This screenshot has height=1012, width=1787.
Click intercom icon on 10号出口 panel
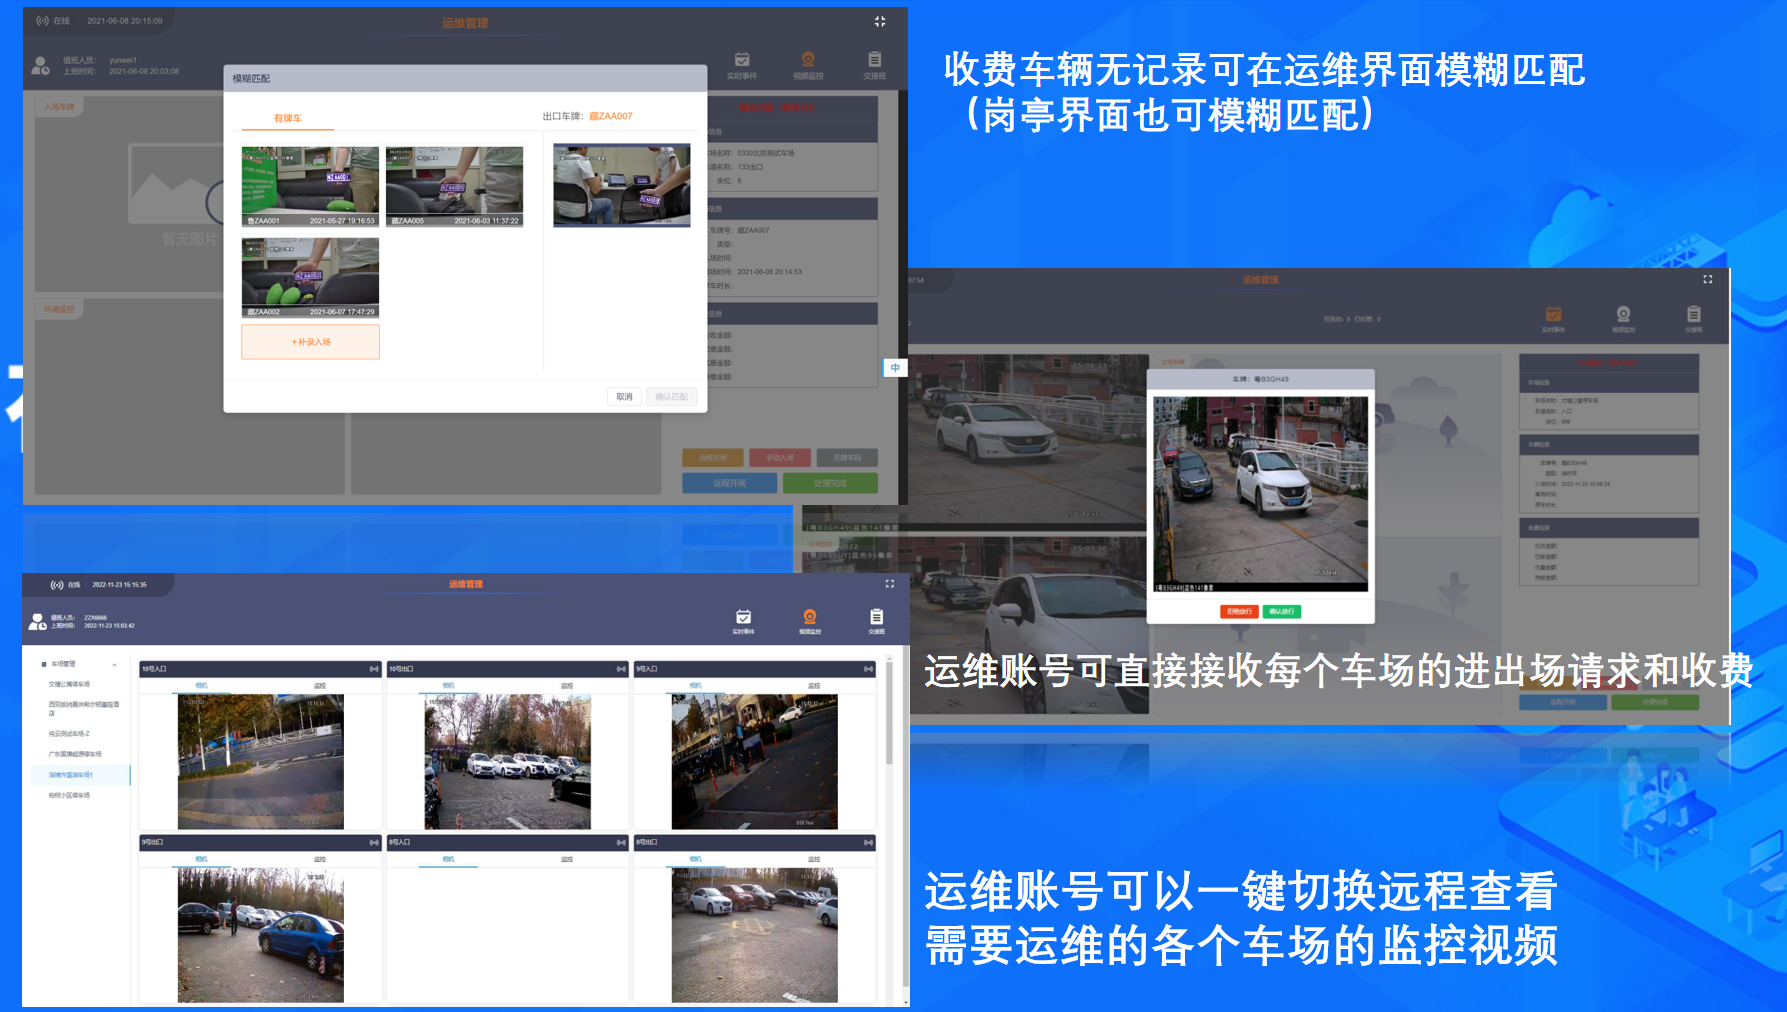point(621,669)
